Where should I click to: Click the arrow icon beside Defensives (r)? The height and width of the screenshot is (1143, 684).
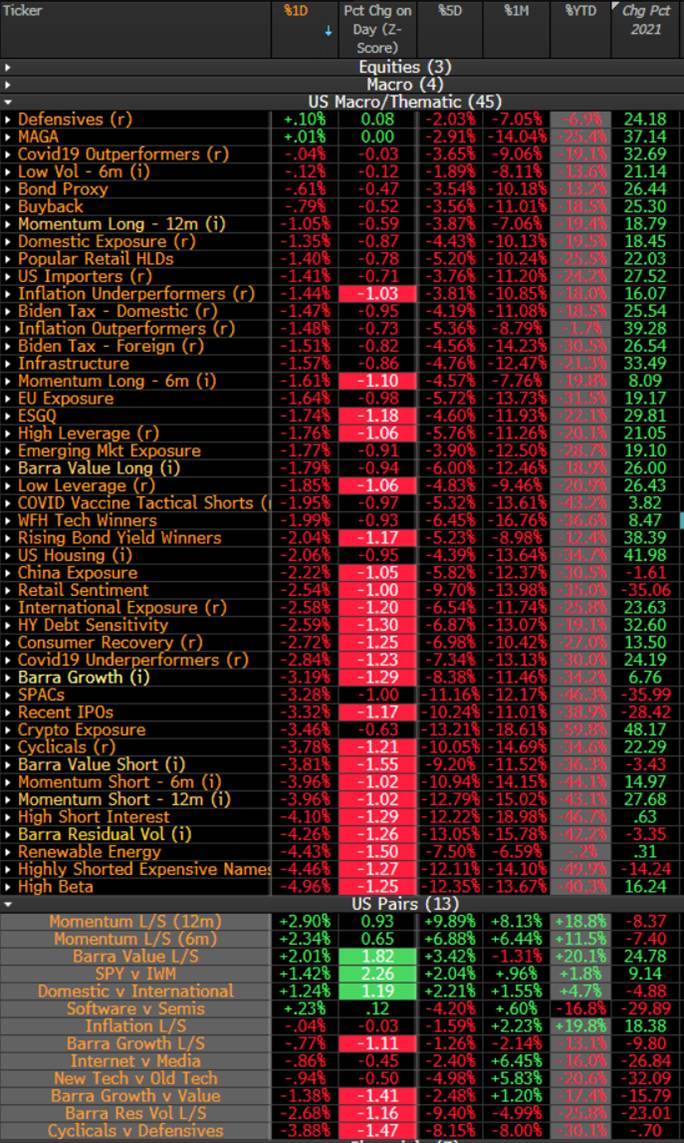pyautogui.click(x=8, y=119)
